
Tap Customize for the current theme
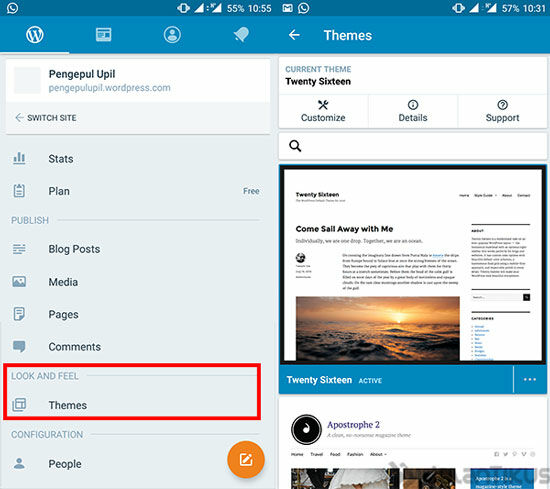point(323,111)
